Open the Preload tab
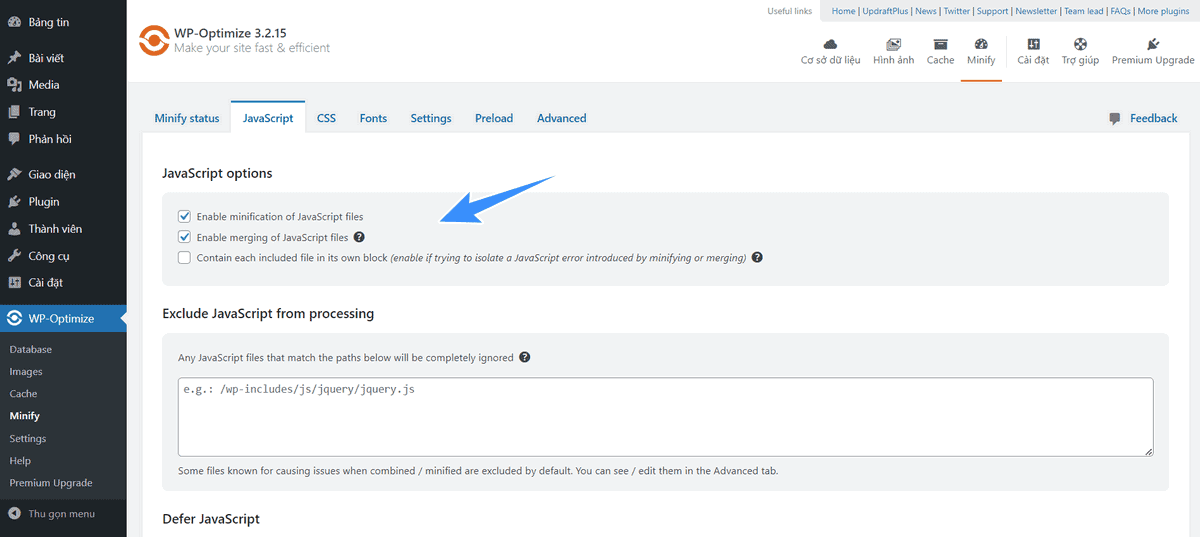The height and width of the screenshot is (537, 1200). coord(494,118)
